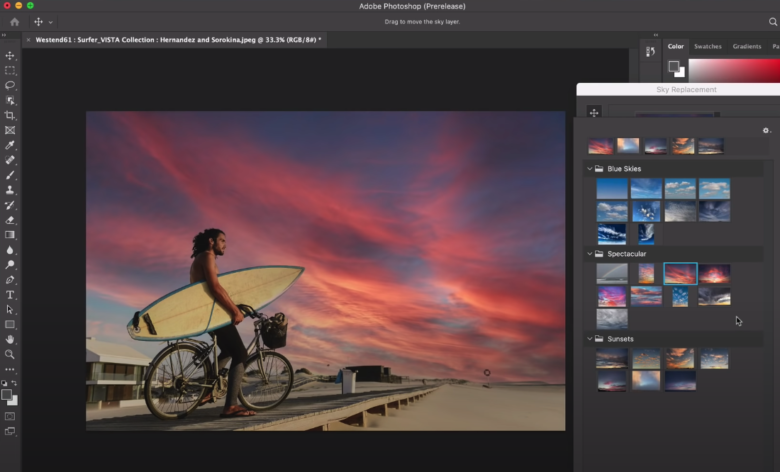Screen dimensions: 780x472
Task: Open the Gradients panel tab
Action: coord(746,46)
